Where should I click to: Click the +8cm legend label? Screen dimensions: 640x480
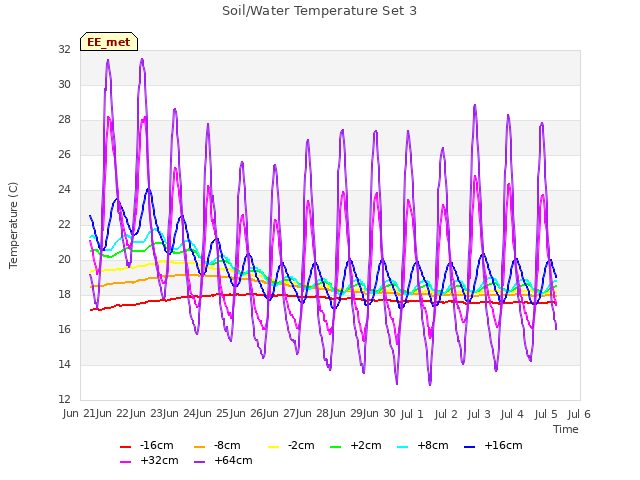pyautogui.click(x=433, y=445)
